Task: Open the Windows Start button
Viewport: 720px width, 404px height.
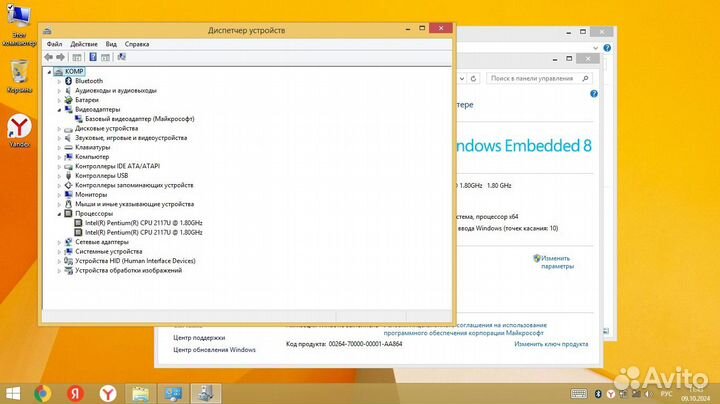Action: (13, 393)
